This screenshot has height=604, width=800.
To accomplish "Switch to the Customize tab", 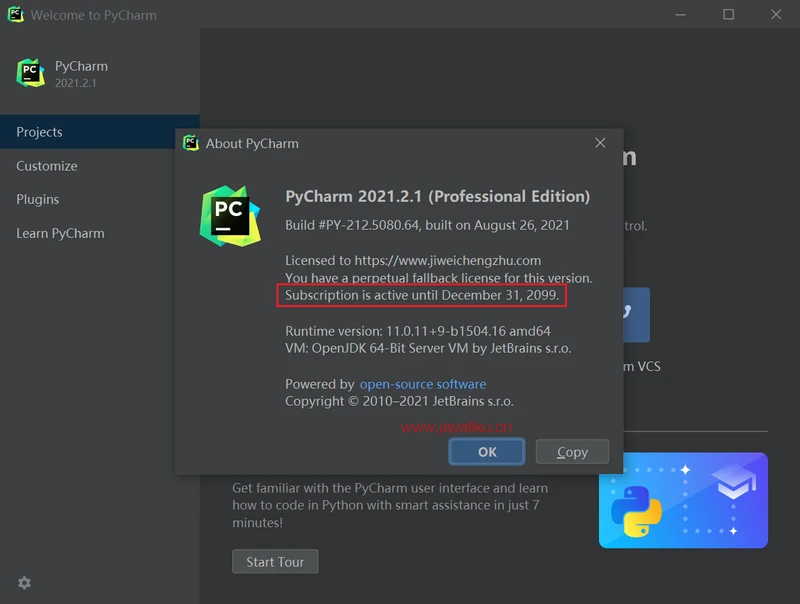I will 47,166.
